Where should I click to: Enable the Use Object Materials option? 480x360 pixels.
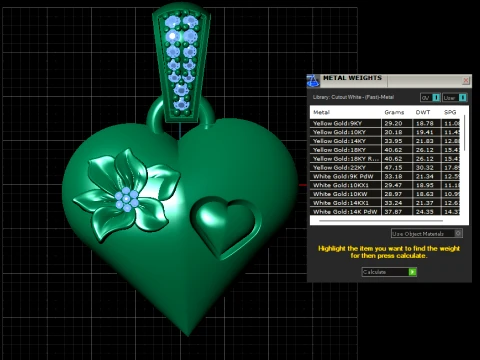tap(426, 233)
